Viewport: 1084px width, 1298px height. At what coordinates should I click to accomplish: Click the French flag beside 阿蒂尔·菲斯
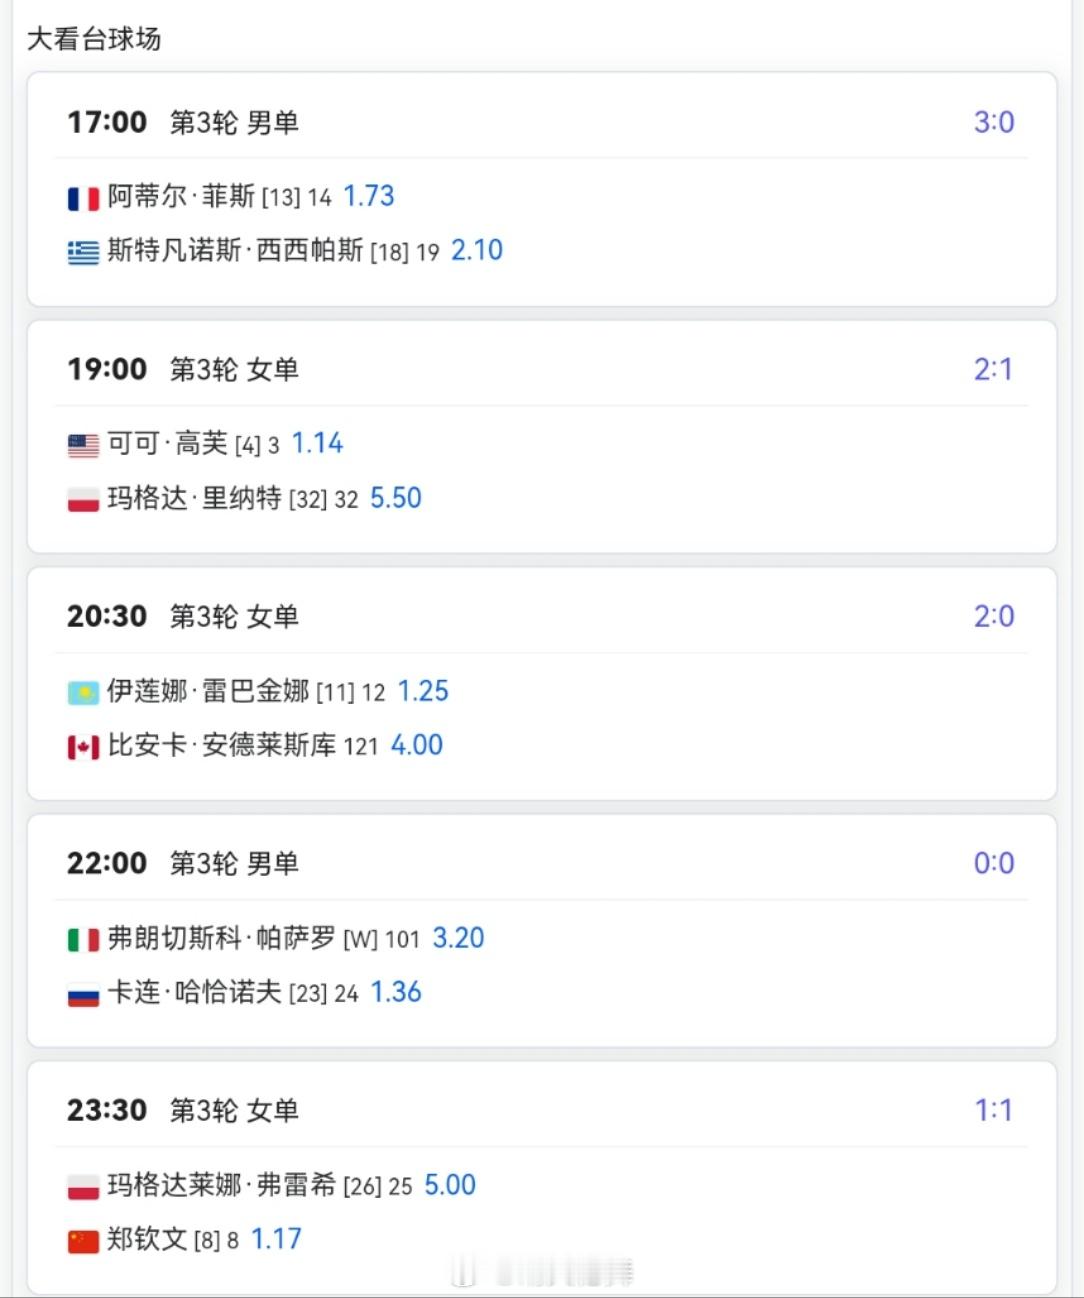coord(83,198)
